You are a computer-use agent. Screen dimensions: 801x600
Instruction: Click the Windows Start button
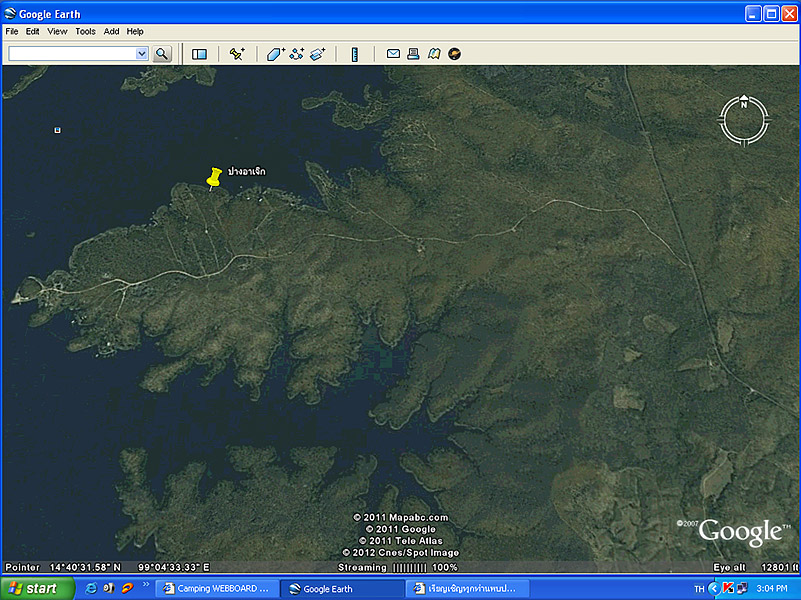36,588
